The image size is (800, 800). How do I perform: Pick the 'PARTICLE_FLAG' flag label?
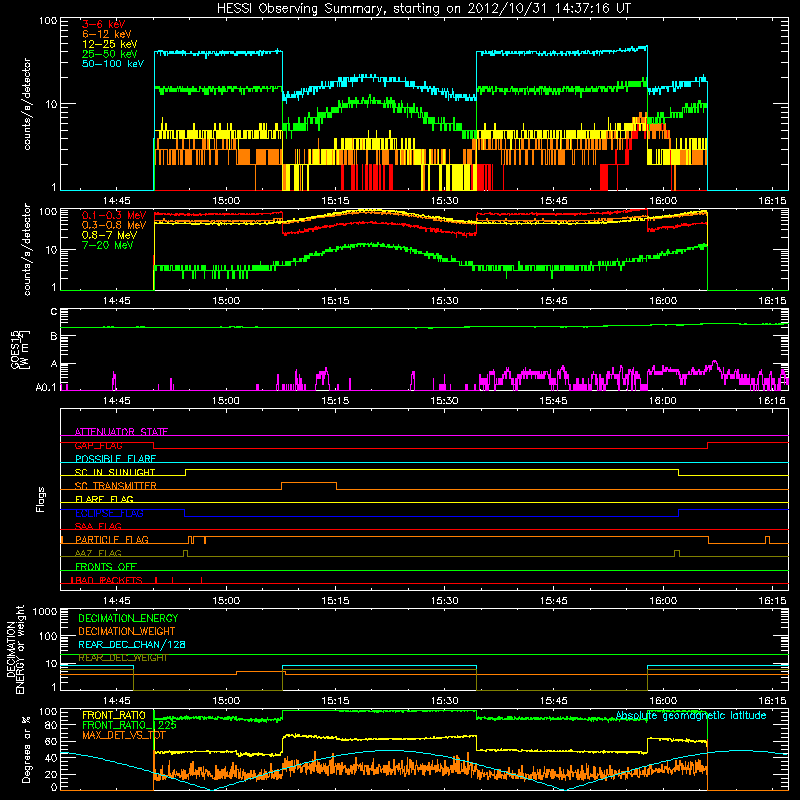click(112, 540)
